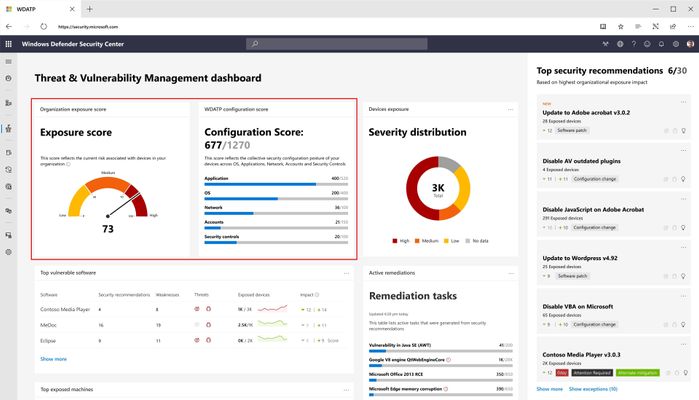Click the Alternate mitigation green tag

pos(637,372)
